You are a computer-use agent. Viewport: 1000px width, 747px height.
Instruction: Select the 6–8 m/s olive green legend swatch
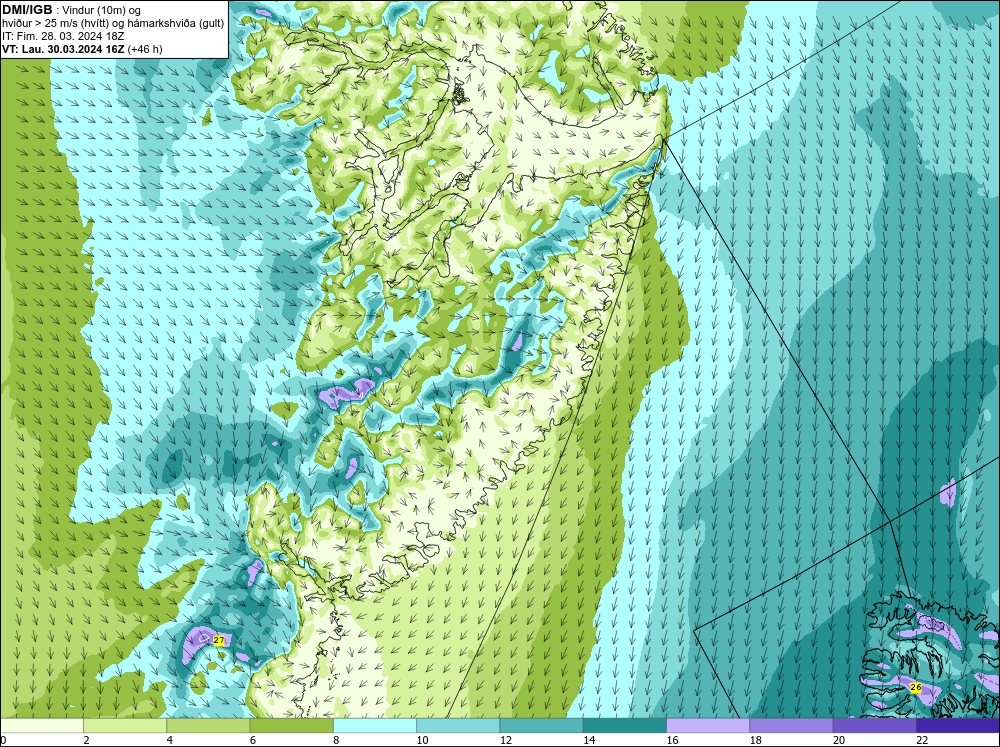coord(291,726)
